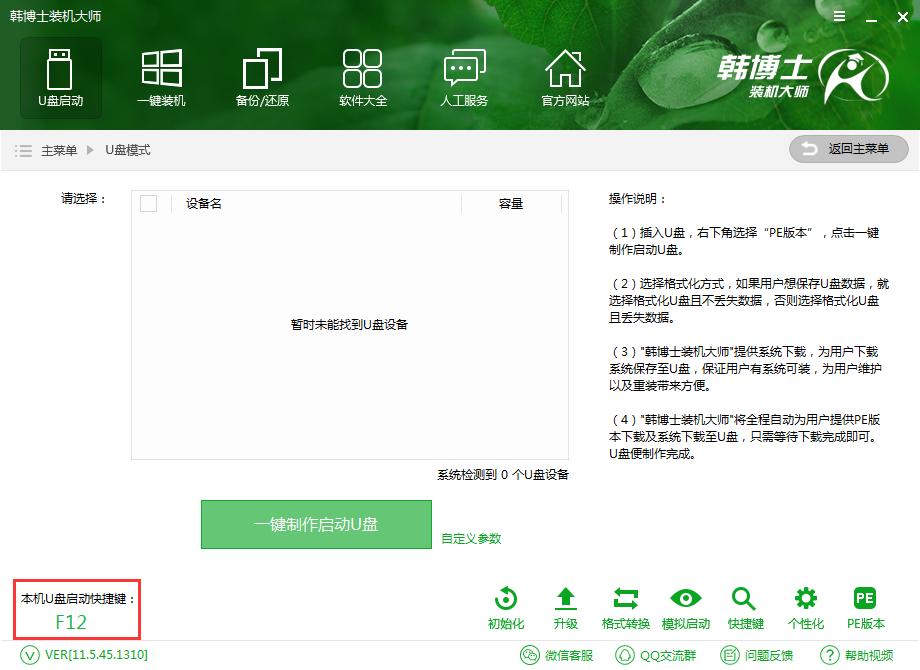The width and height of the screenshot is (920, 670).
Task: Tick the select-all checkbox beside 设备名
Action: pyautogui.click(x=149, y=204)
